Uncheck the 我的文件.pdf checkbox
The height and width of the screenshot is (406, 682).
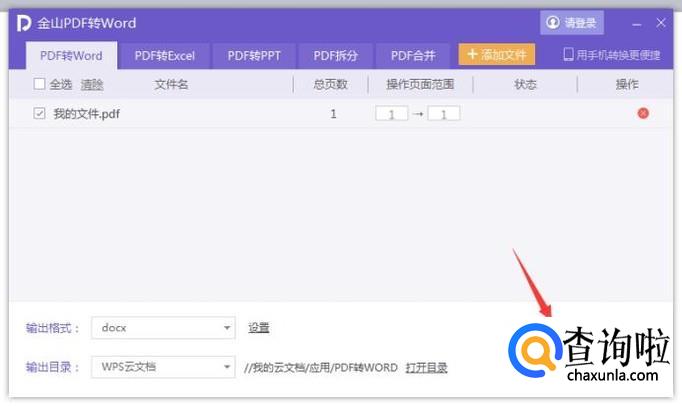click(39, 114)
